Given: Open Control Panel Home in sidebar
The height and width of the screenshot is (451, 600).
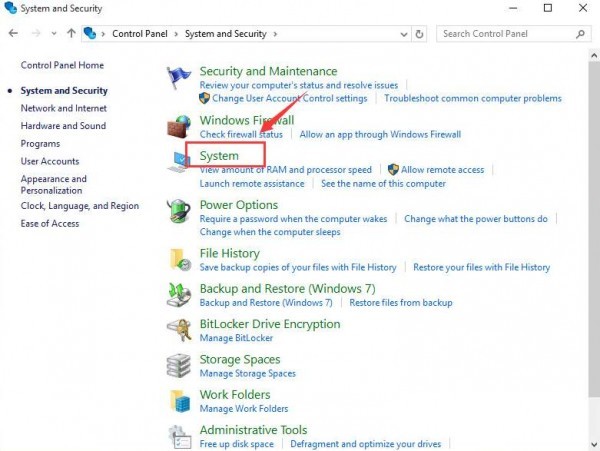Looking at the screenshot, I should point(62,65).
